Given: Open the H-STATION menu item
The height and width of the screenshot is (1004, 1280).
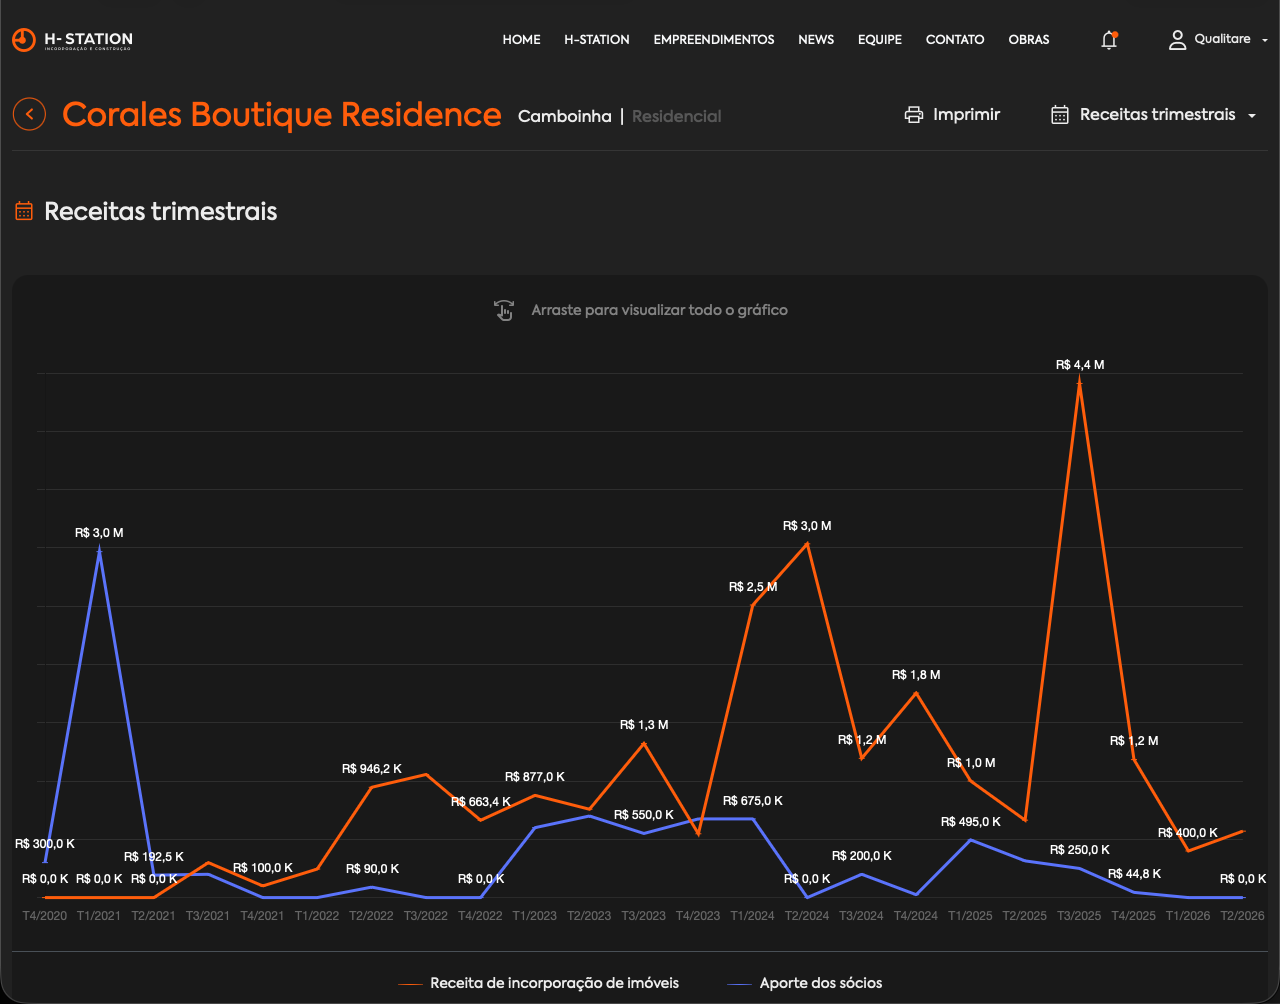Looking at the screenshot, I should point(597,40).
